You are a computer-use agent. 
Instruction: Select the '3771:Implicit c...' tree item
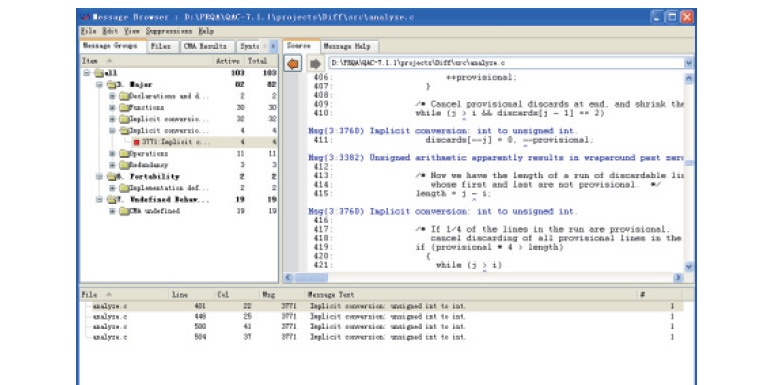pos(175,142)
